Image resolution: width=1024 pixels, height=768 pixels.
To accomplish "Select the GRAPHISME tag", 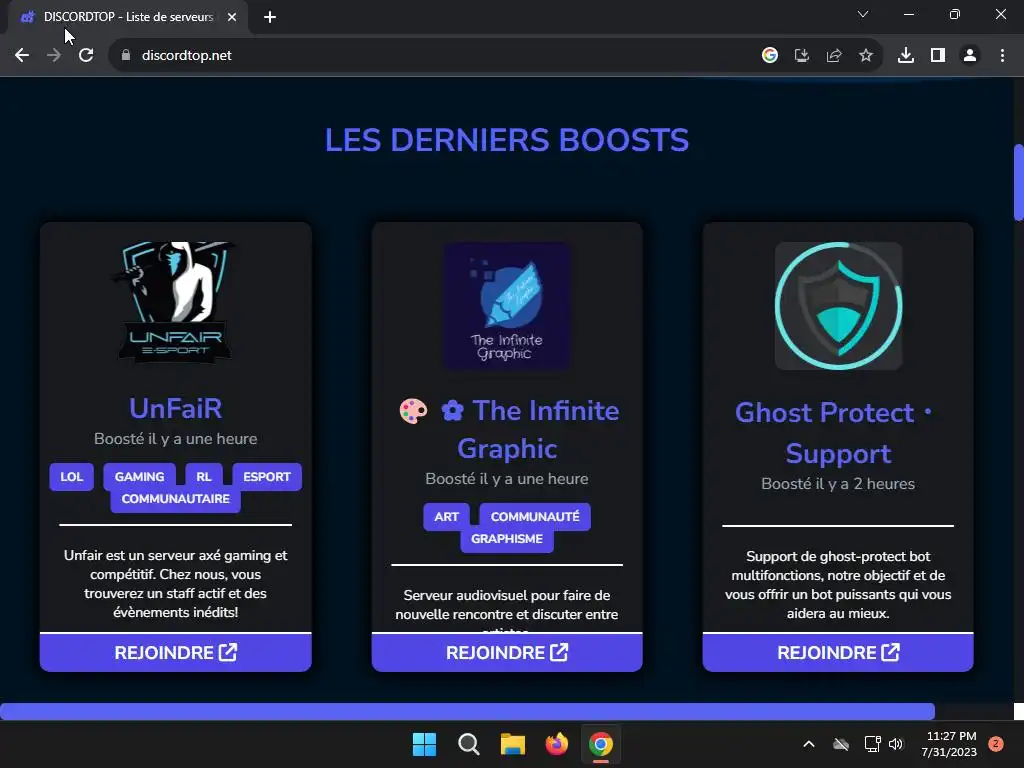I will coord(507,539).
